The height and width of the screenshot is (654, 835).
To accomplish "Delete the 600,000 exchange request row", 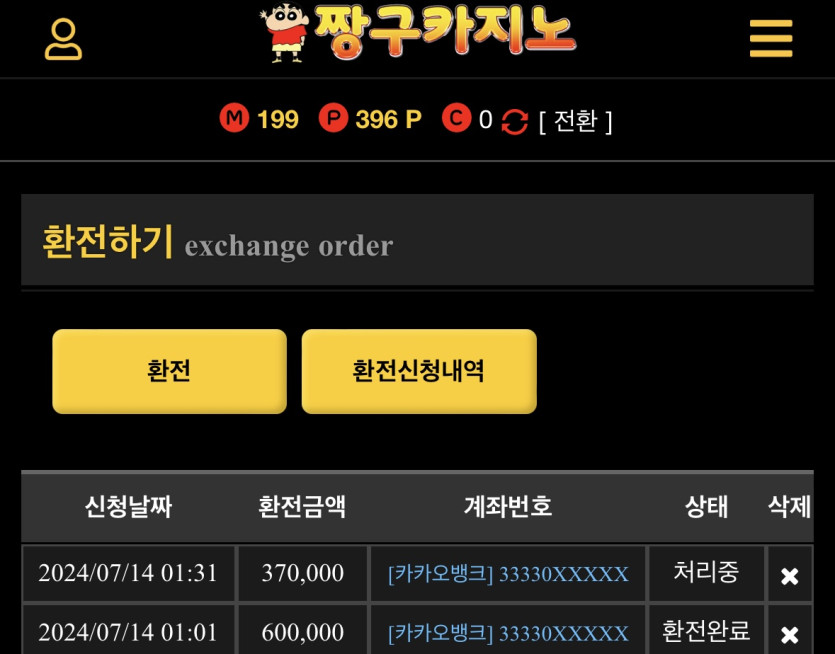I will point(789,634).
